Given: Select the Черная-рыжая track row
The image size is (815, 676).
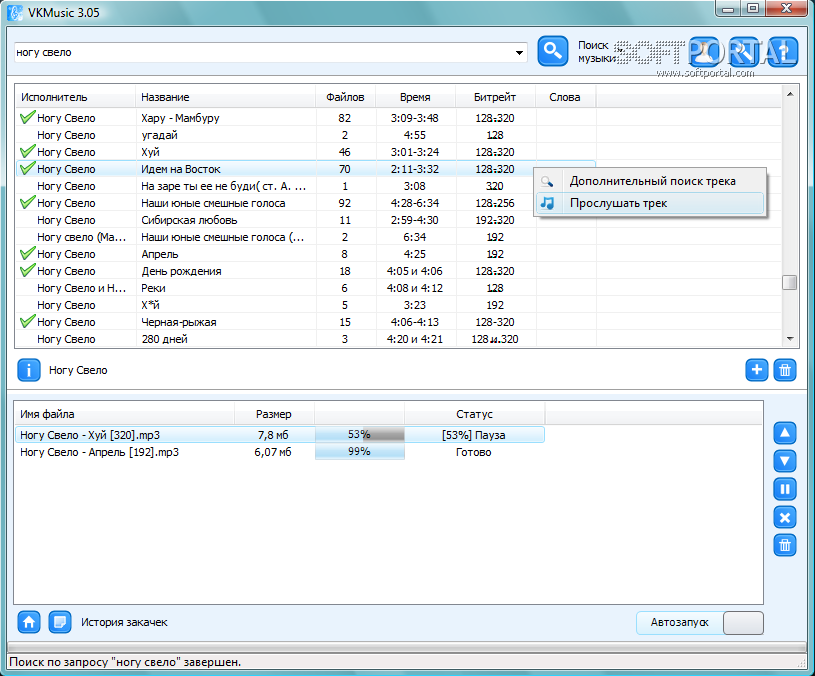Looking at the screenshot, I should point(178,322).
